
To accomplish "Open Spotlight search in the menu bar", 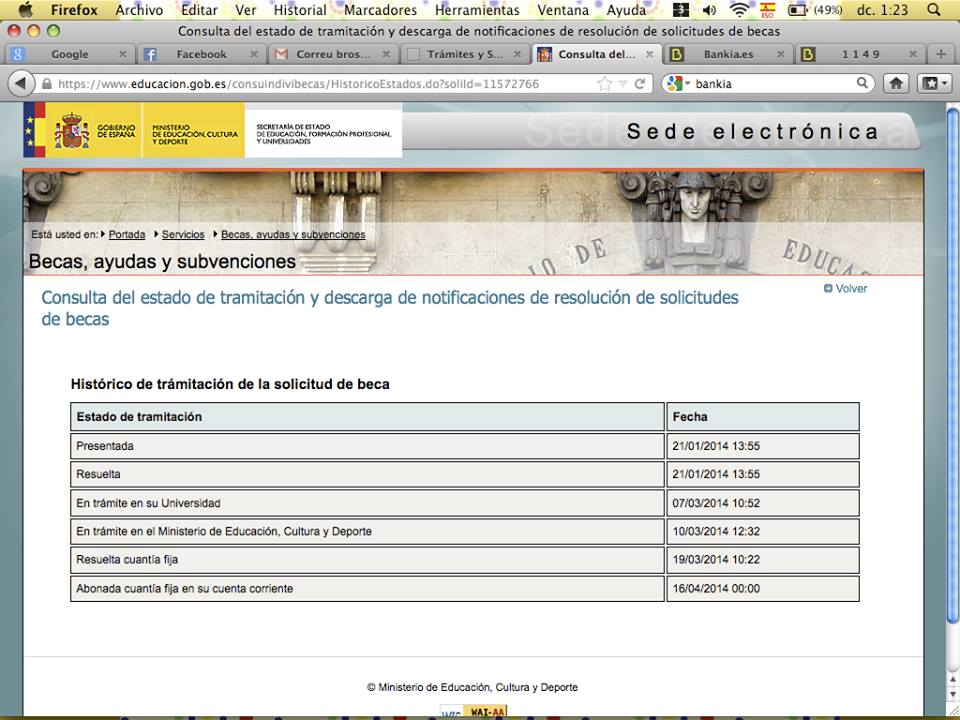I will (x=934, y=10).
